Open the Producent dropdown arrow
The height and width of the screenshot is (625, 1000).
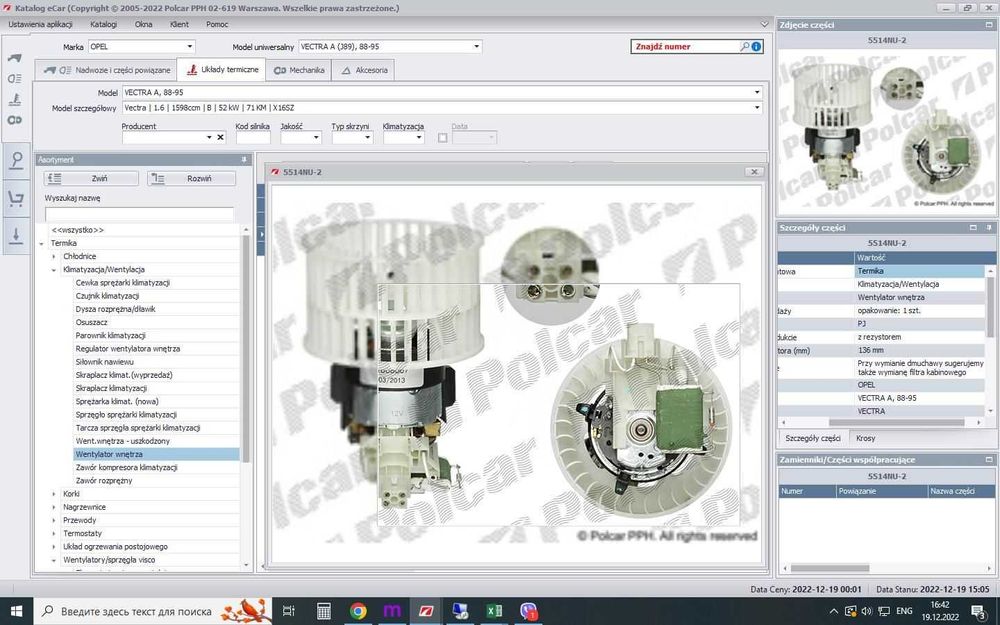(x=209, y=137)
